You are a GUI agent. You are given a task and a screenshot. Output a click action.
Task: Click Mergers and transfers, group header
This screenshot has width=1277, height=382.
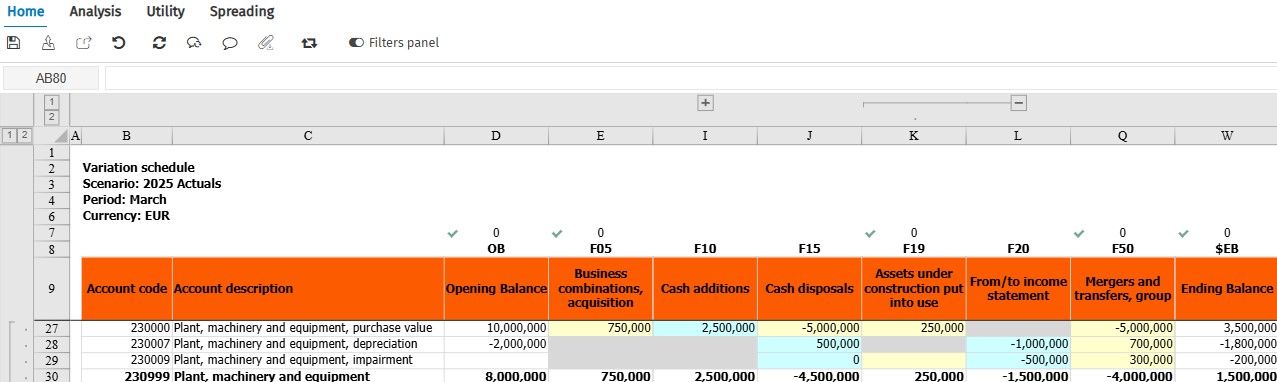pos(1122,288)
